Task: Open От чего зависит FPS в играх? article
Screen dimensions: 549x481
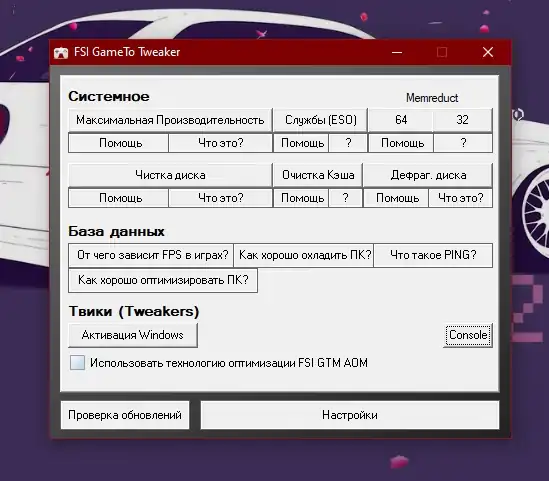Action: click(151, 255)
